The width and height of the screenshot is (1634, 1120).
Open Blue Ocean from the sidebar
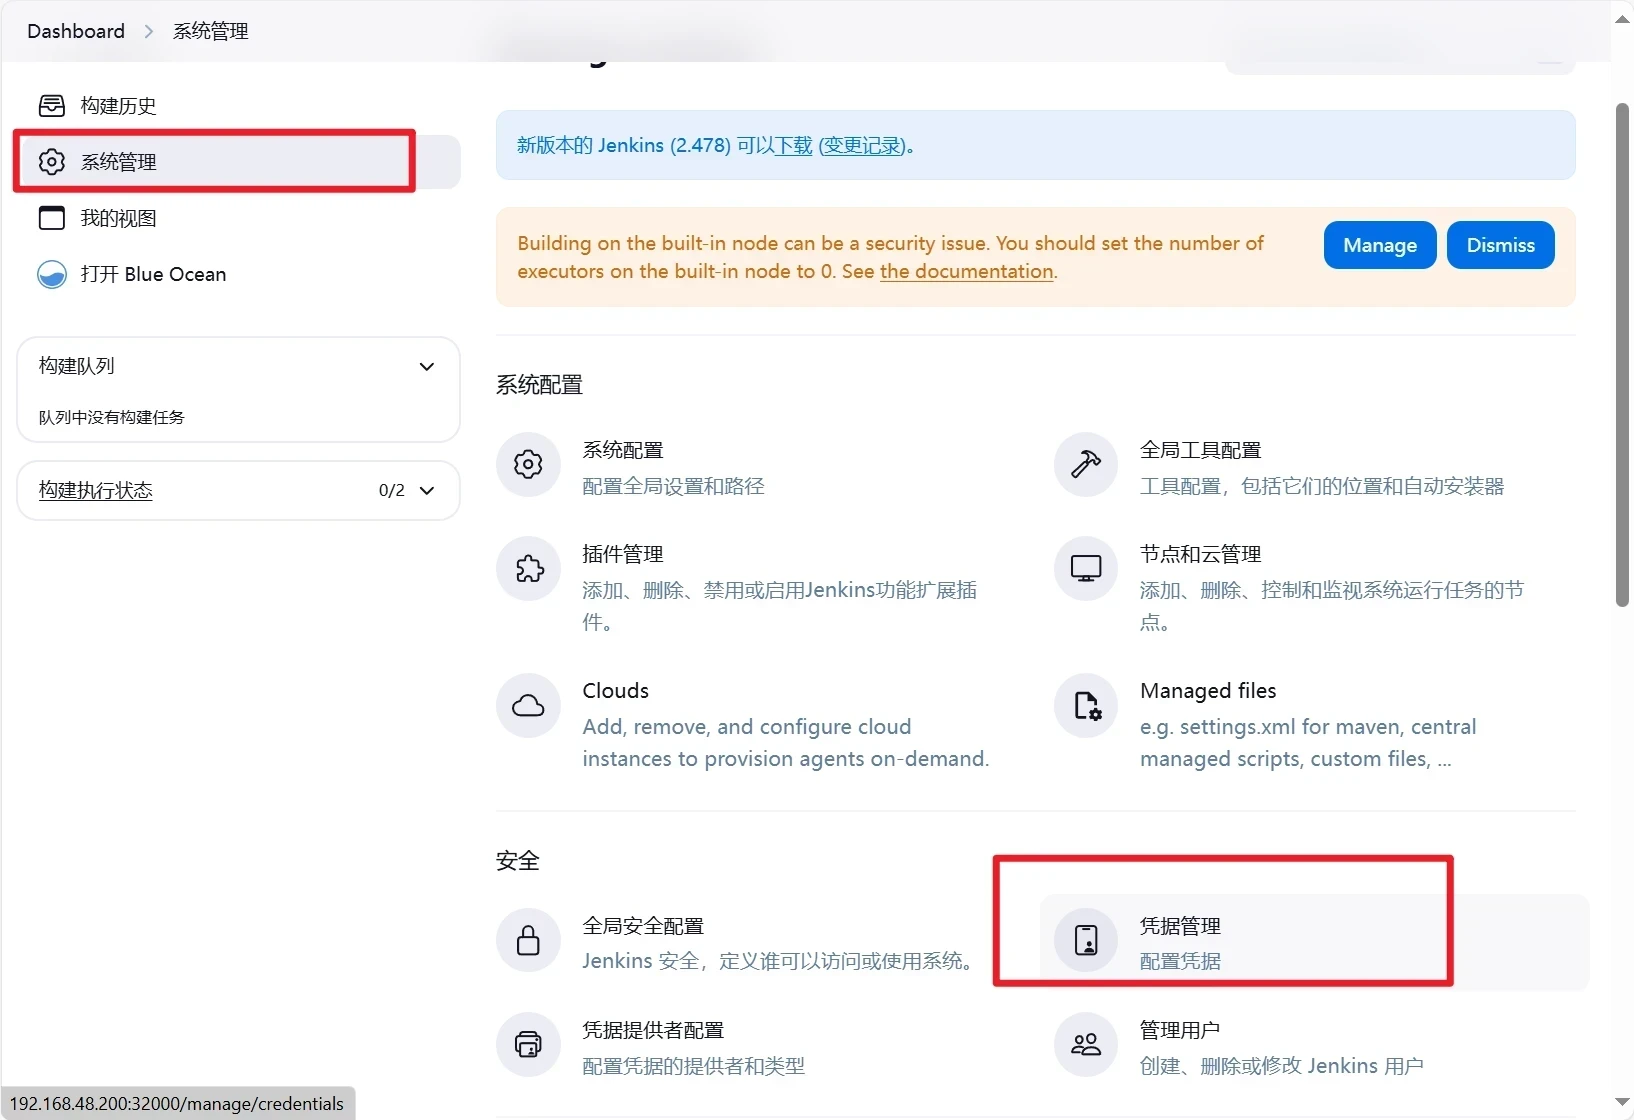[152, 274]
